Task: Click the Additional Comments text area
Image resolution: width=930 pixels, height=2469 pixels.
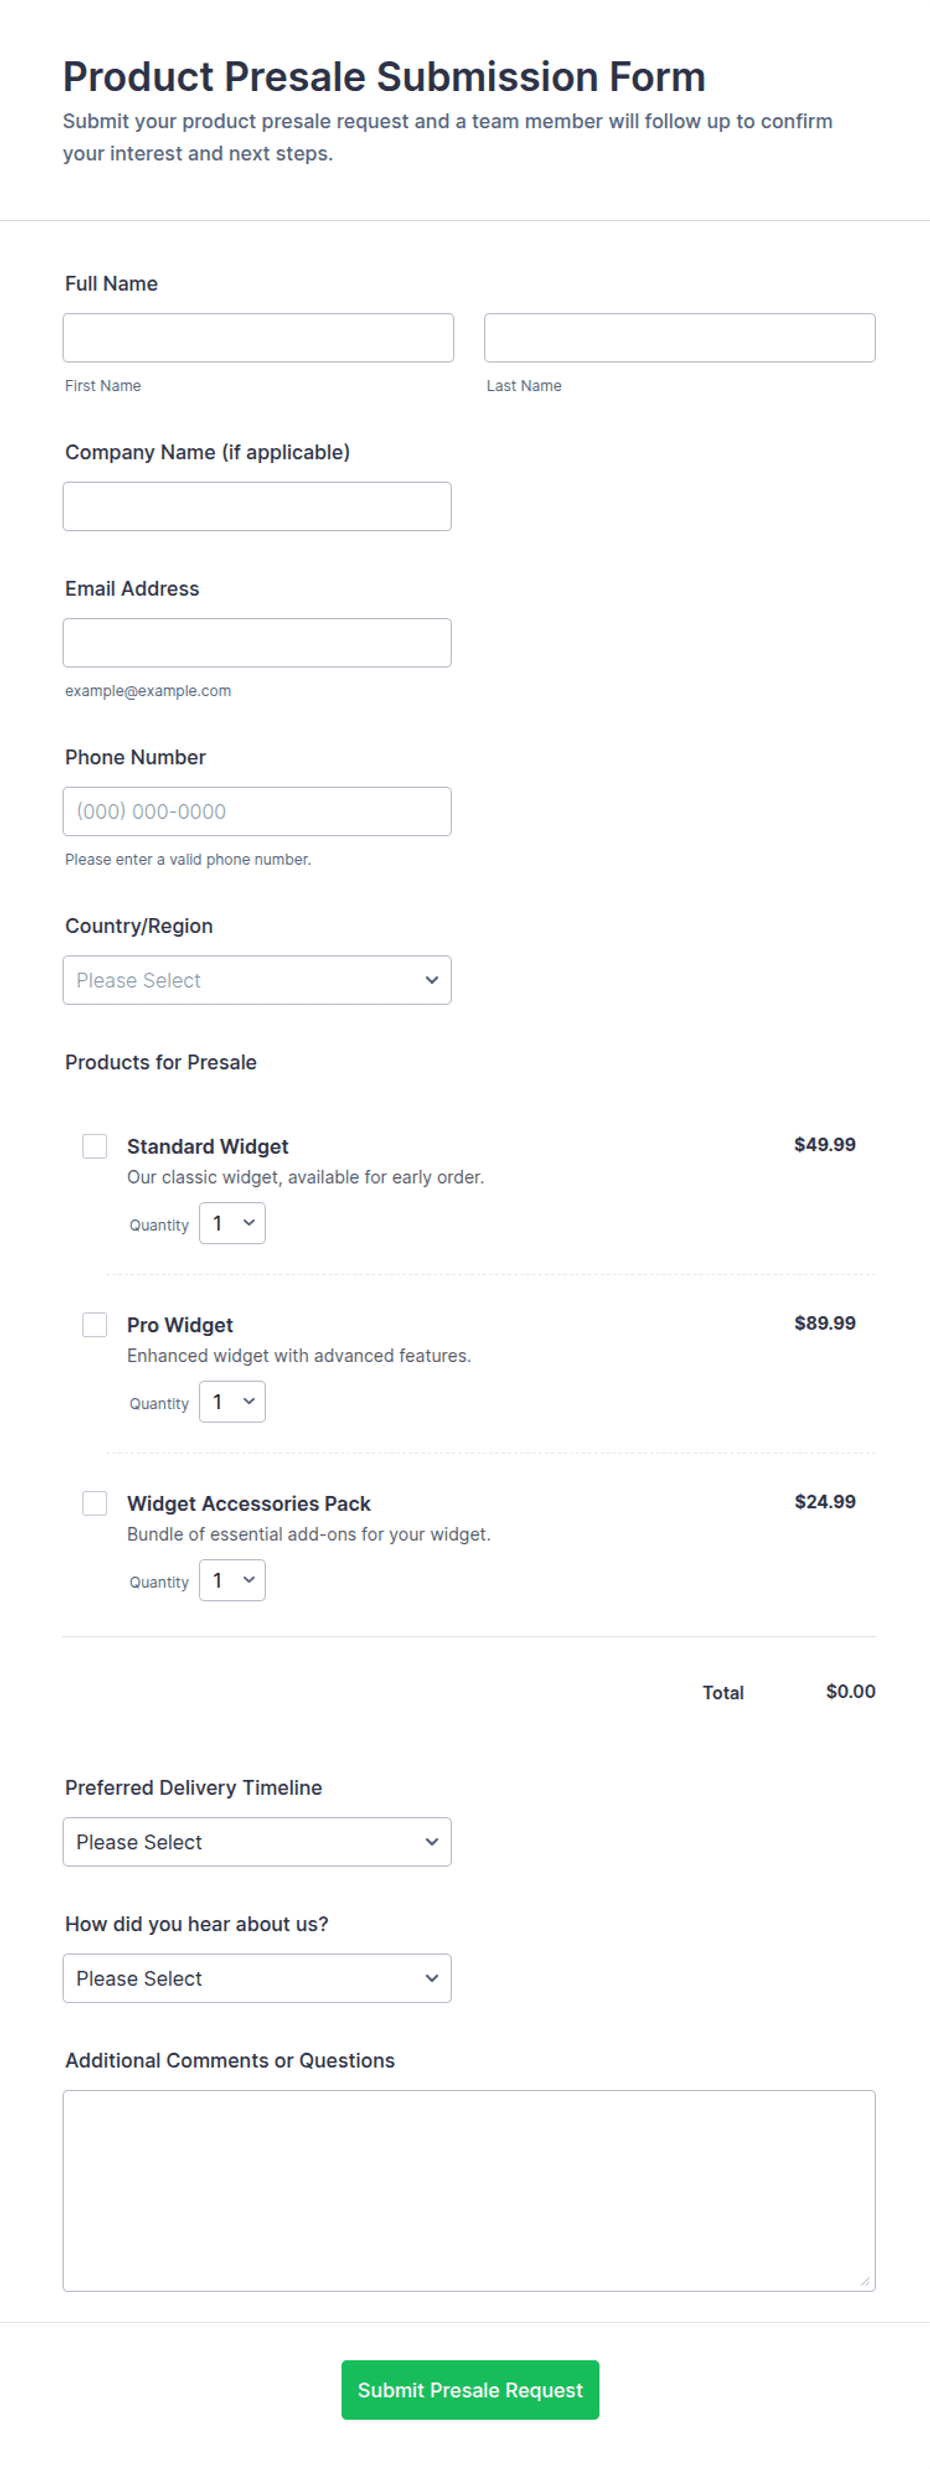Action: coord(469,2191)
